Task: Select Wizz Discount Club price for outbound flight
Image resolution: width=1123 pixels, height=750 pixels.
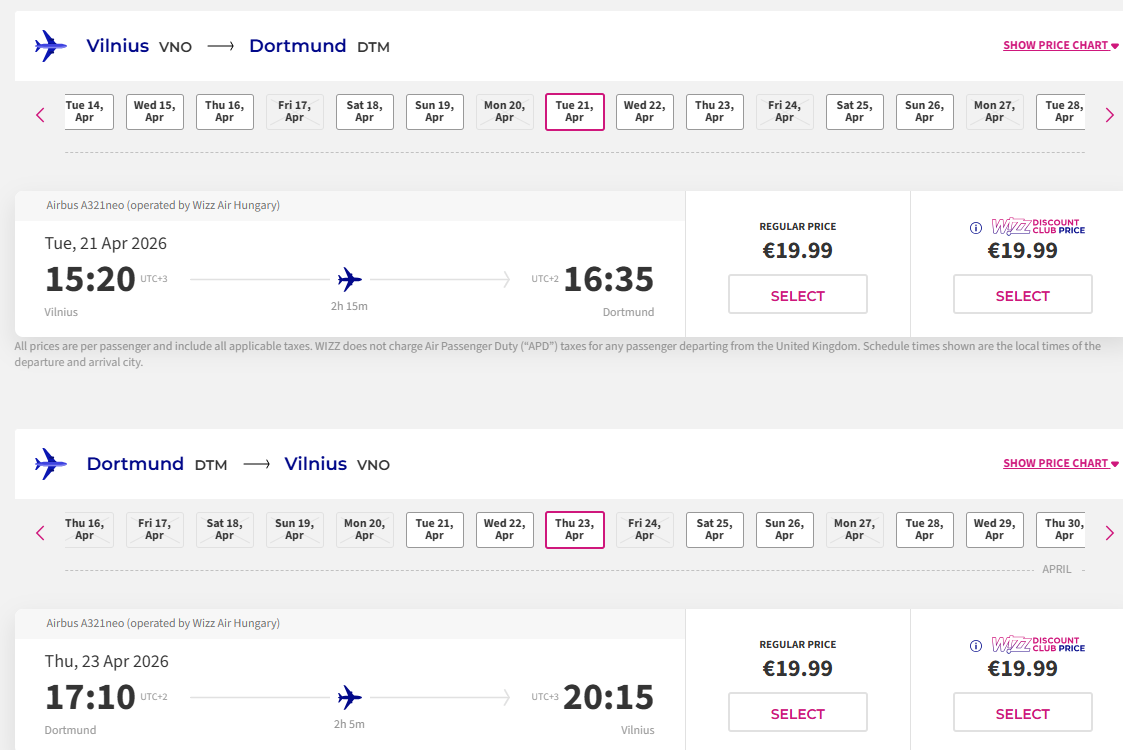Action: pyautogui.click(x=1022, y=296)
